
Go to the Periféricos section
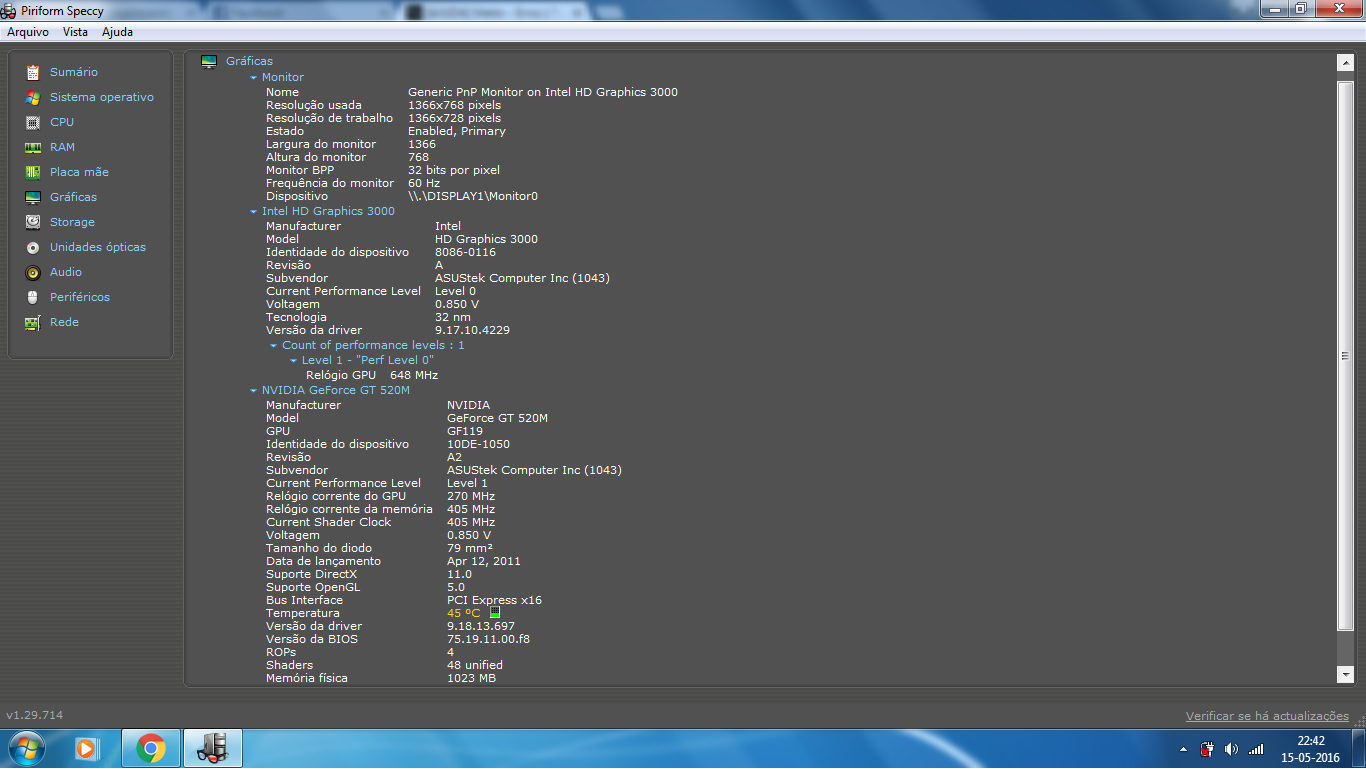[x=80, y=297]
